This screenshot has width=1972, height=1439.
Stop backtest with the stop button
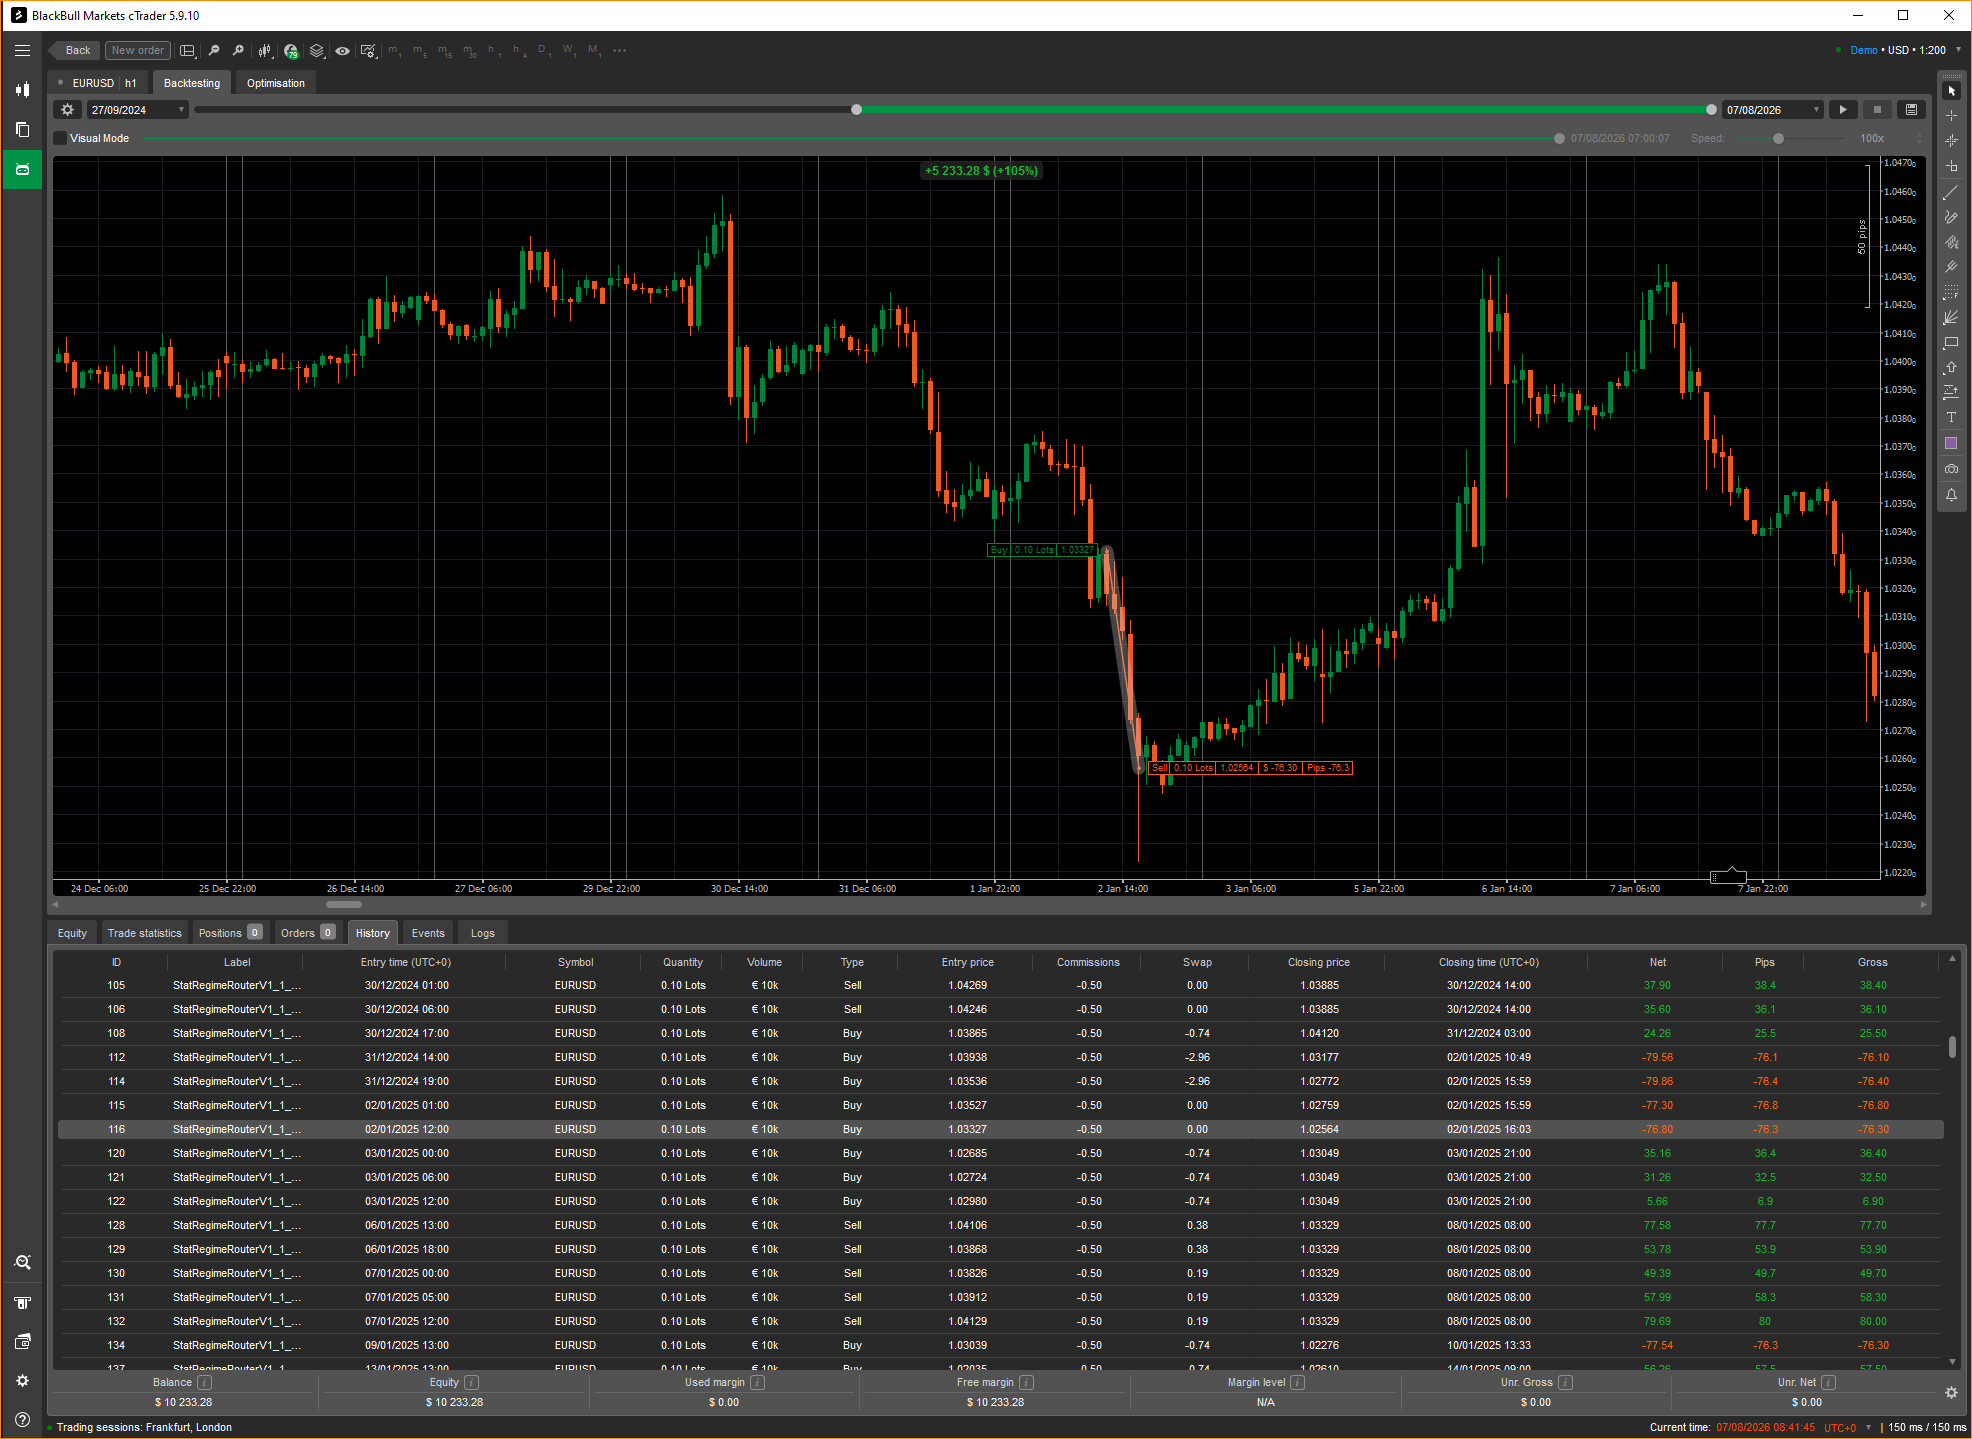click(x=1877, y=110)
